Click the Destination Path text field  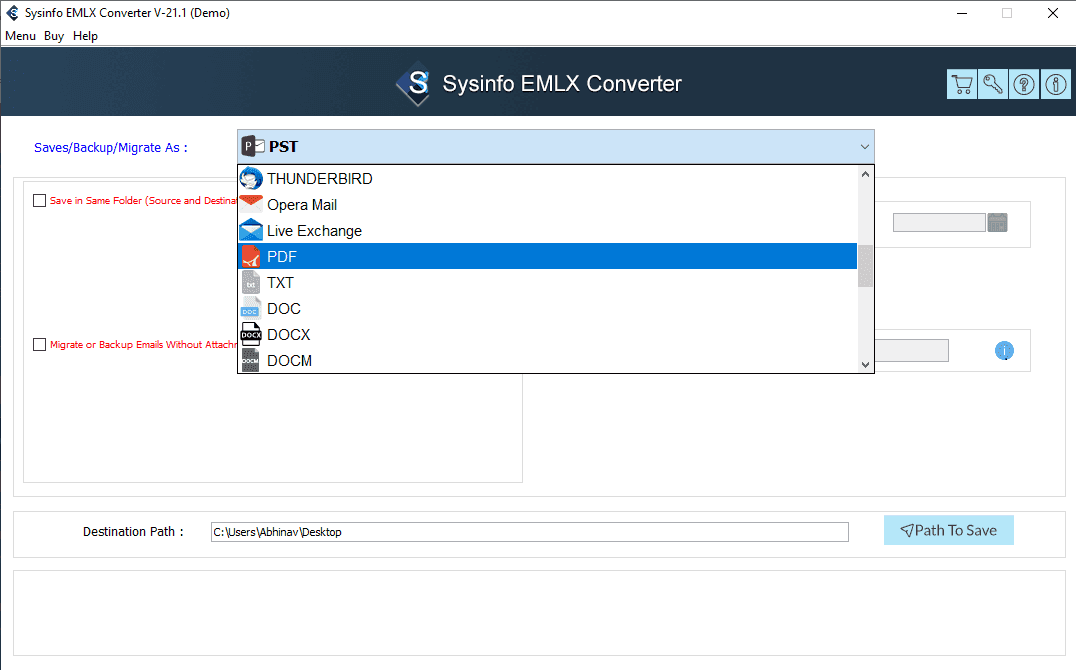(x=530, y=532)
